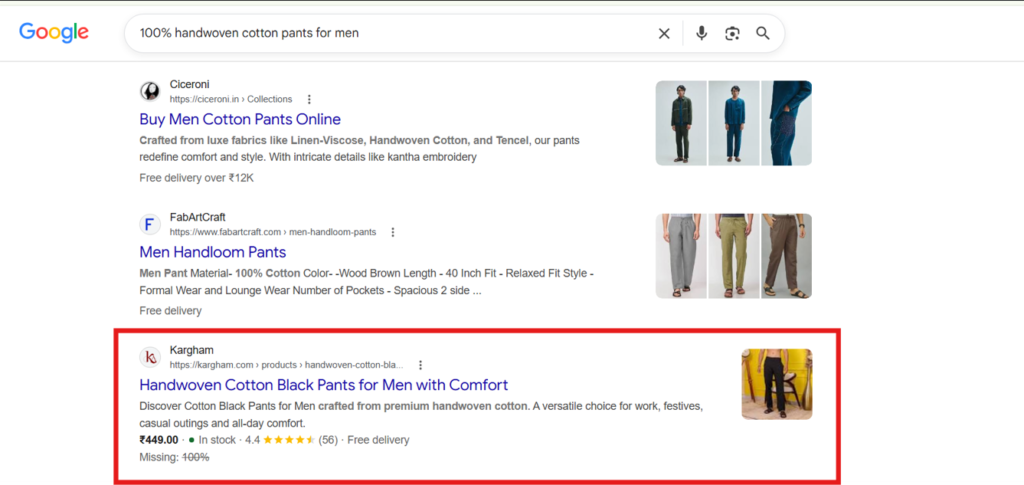Click the fabartcraft.com men-handloom-pants URL
This screenshot has height=485, width=1024.
point(273,232)
